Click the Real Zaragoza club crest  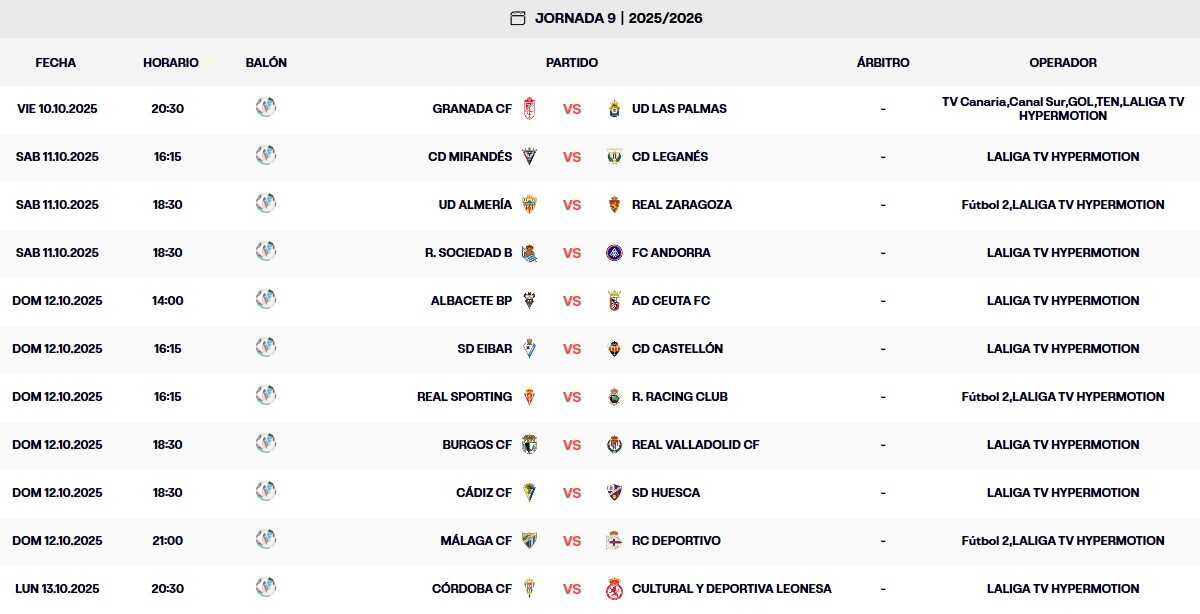[614, 204]
